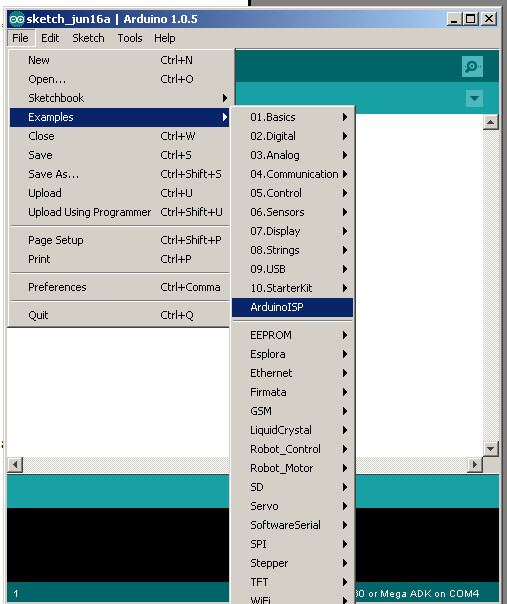Expand the 04.Communication examples
Image resolution: width=507 pixels, height=604 pixels.
[292, 174]
